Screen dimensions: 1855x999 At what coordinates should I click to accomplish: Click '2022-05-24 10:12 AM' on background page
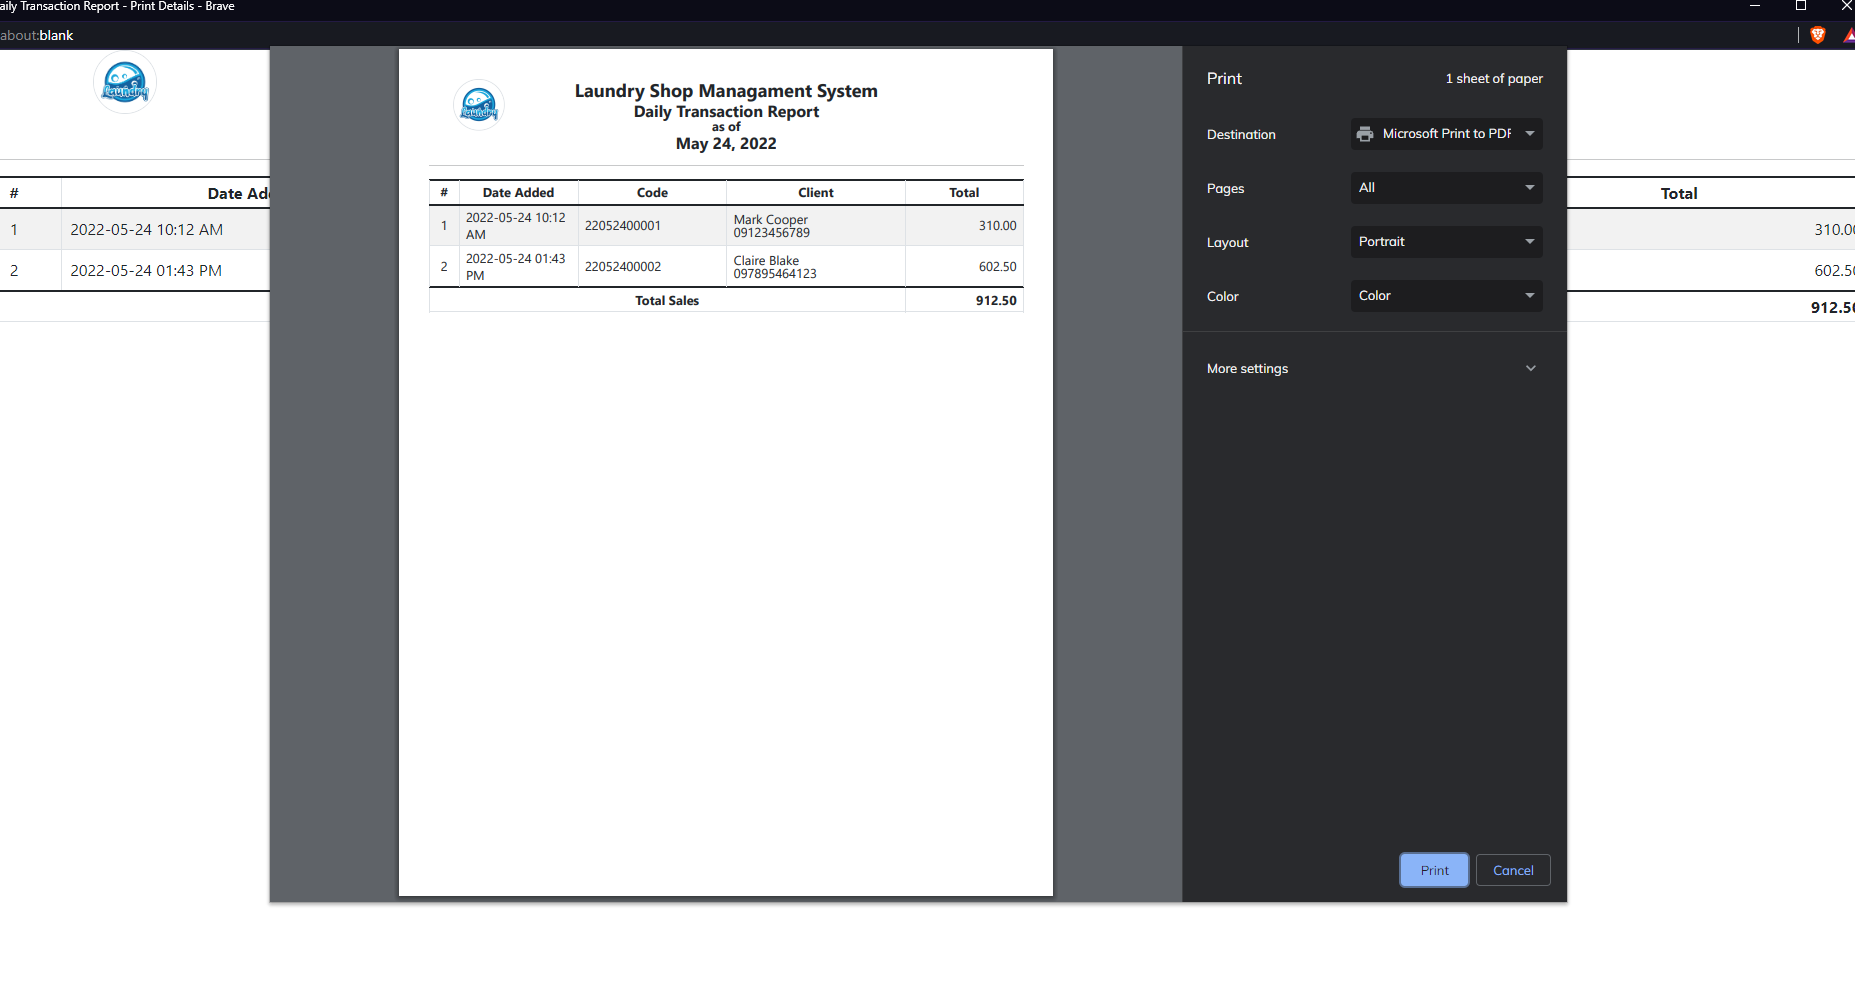pos(147,230)
